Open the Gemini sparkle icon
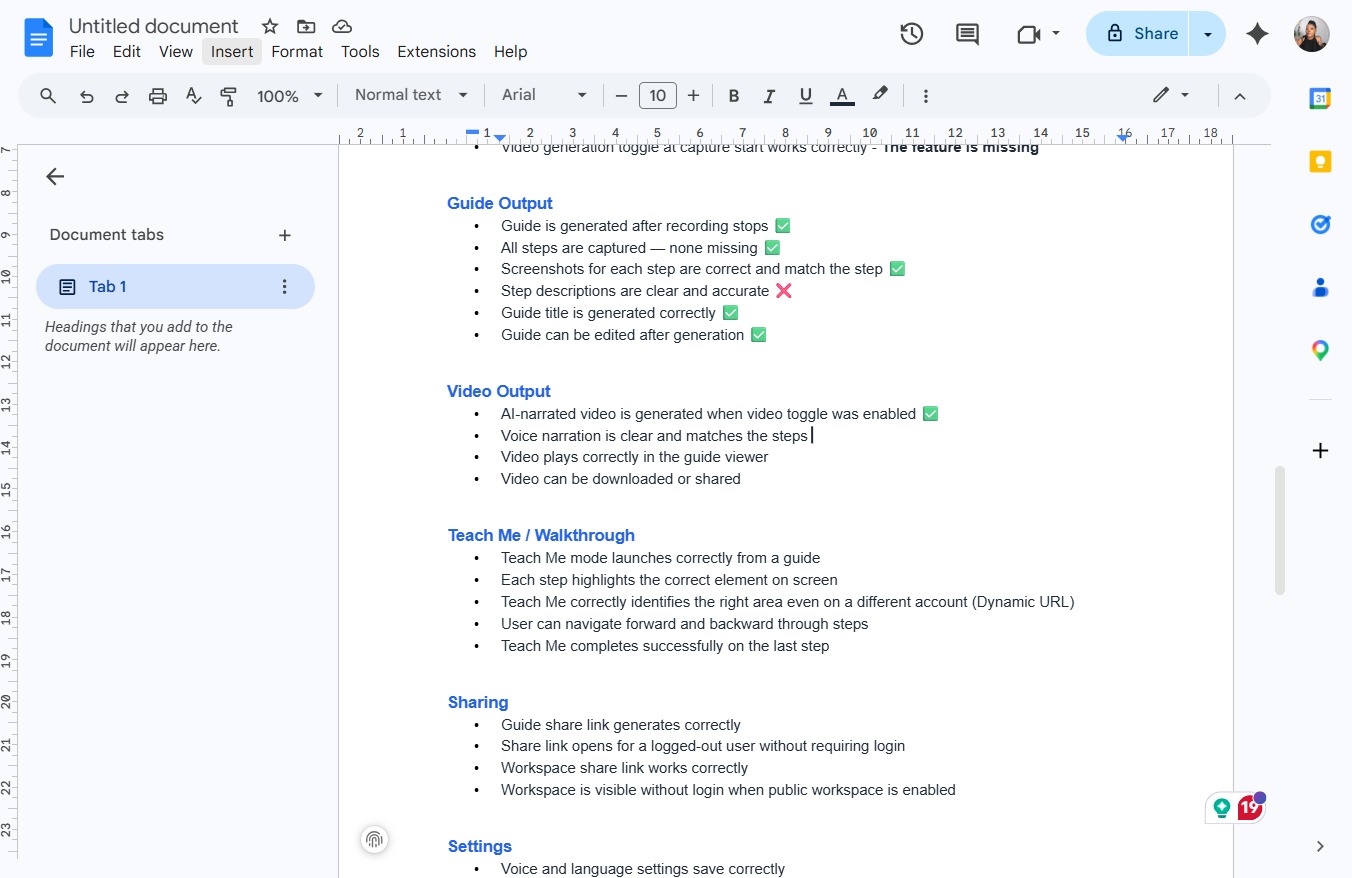 [x=1257, y=34]
